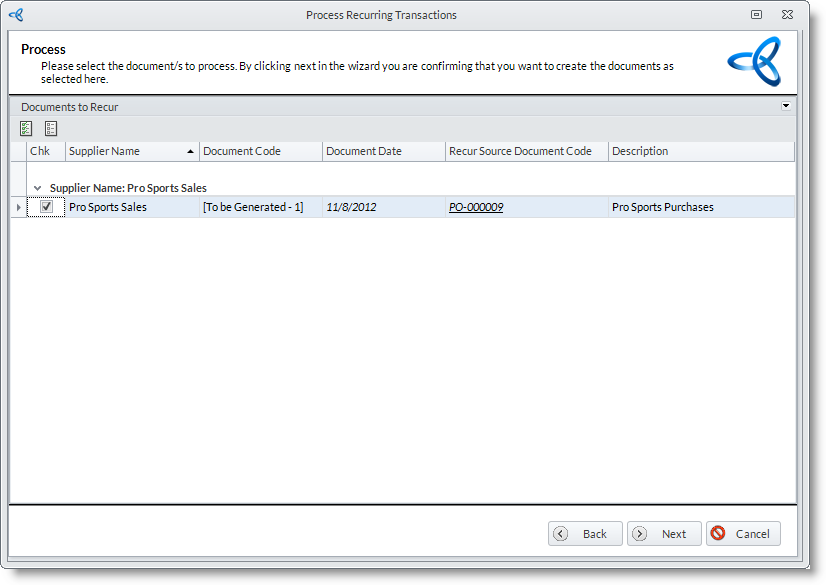
Task: Click the Description column header
Action: point(700,152)
